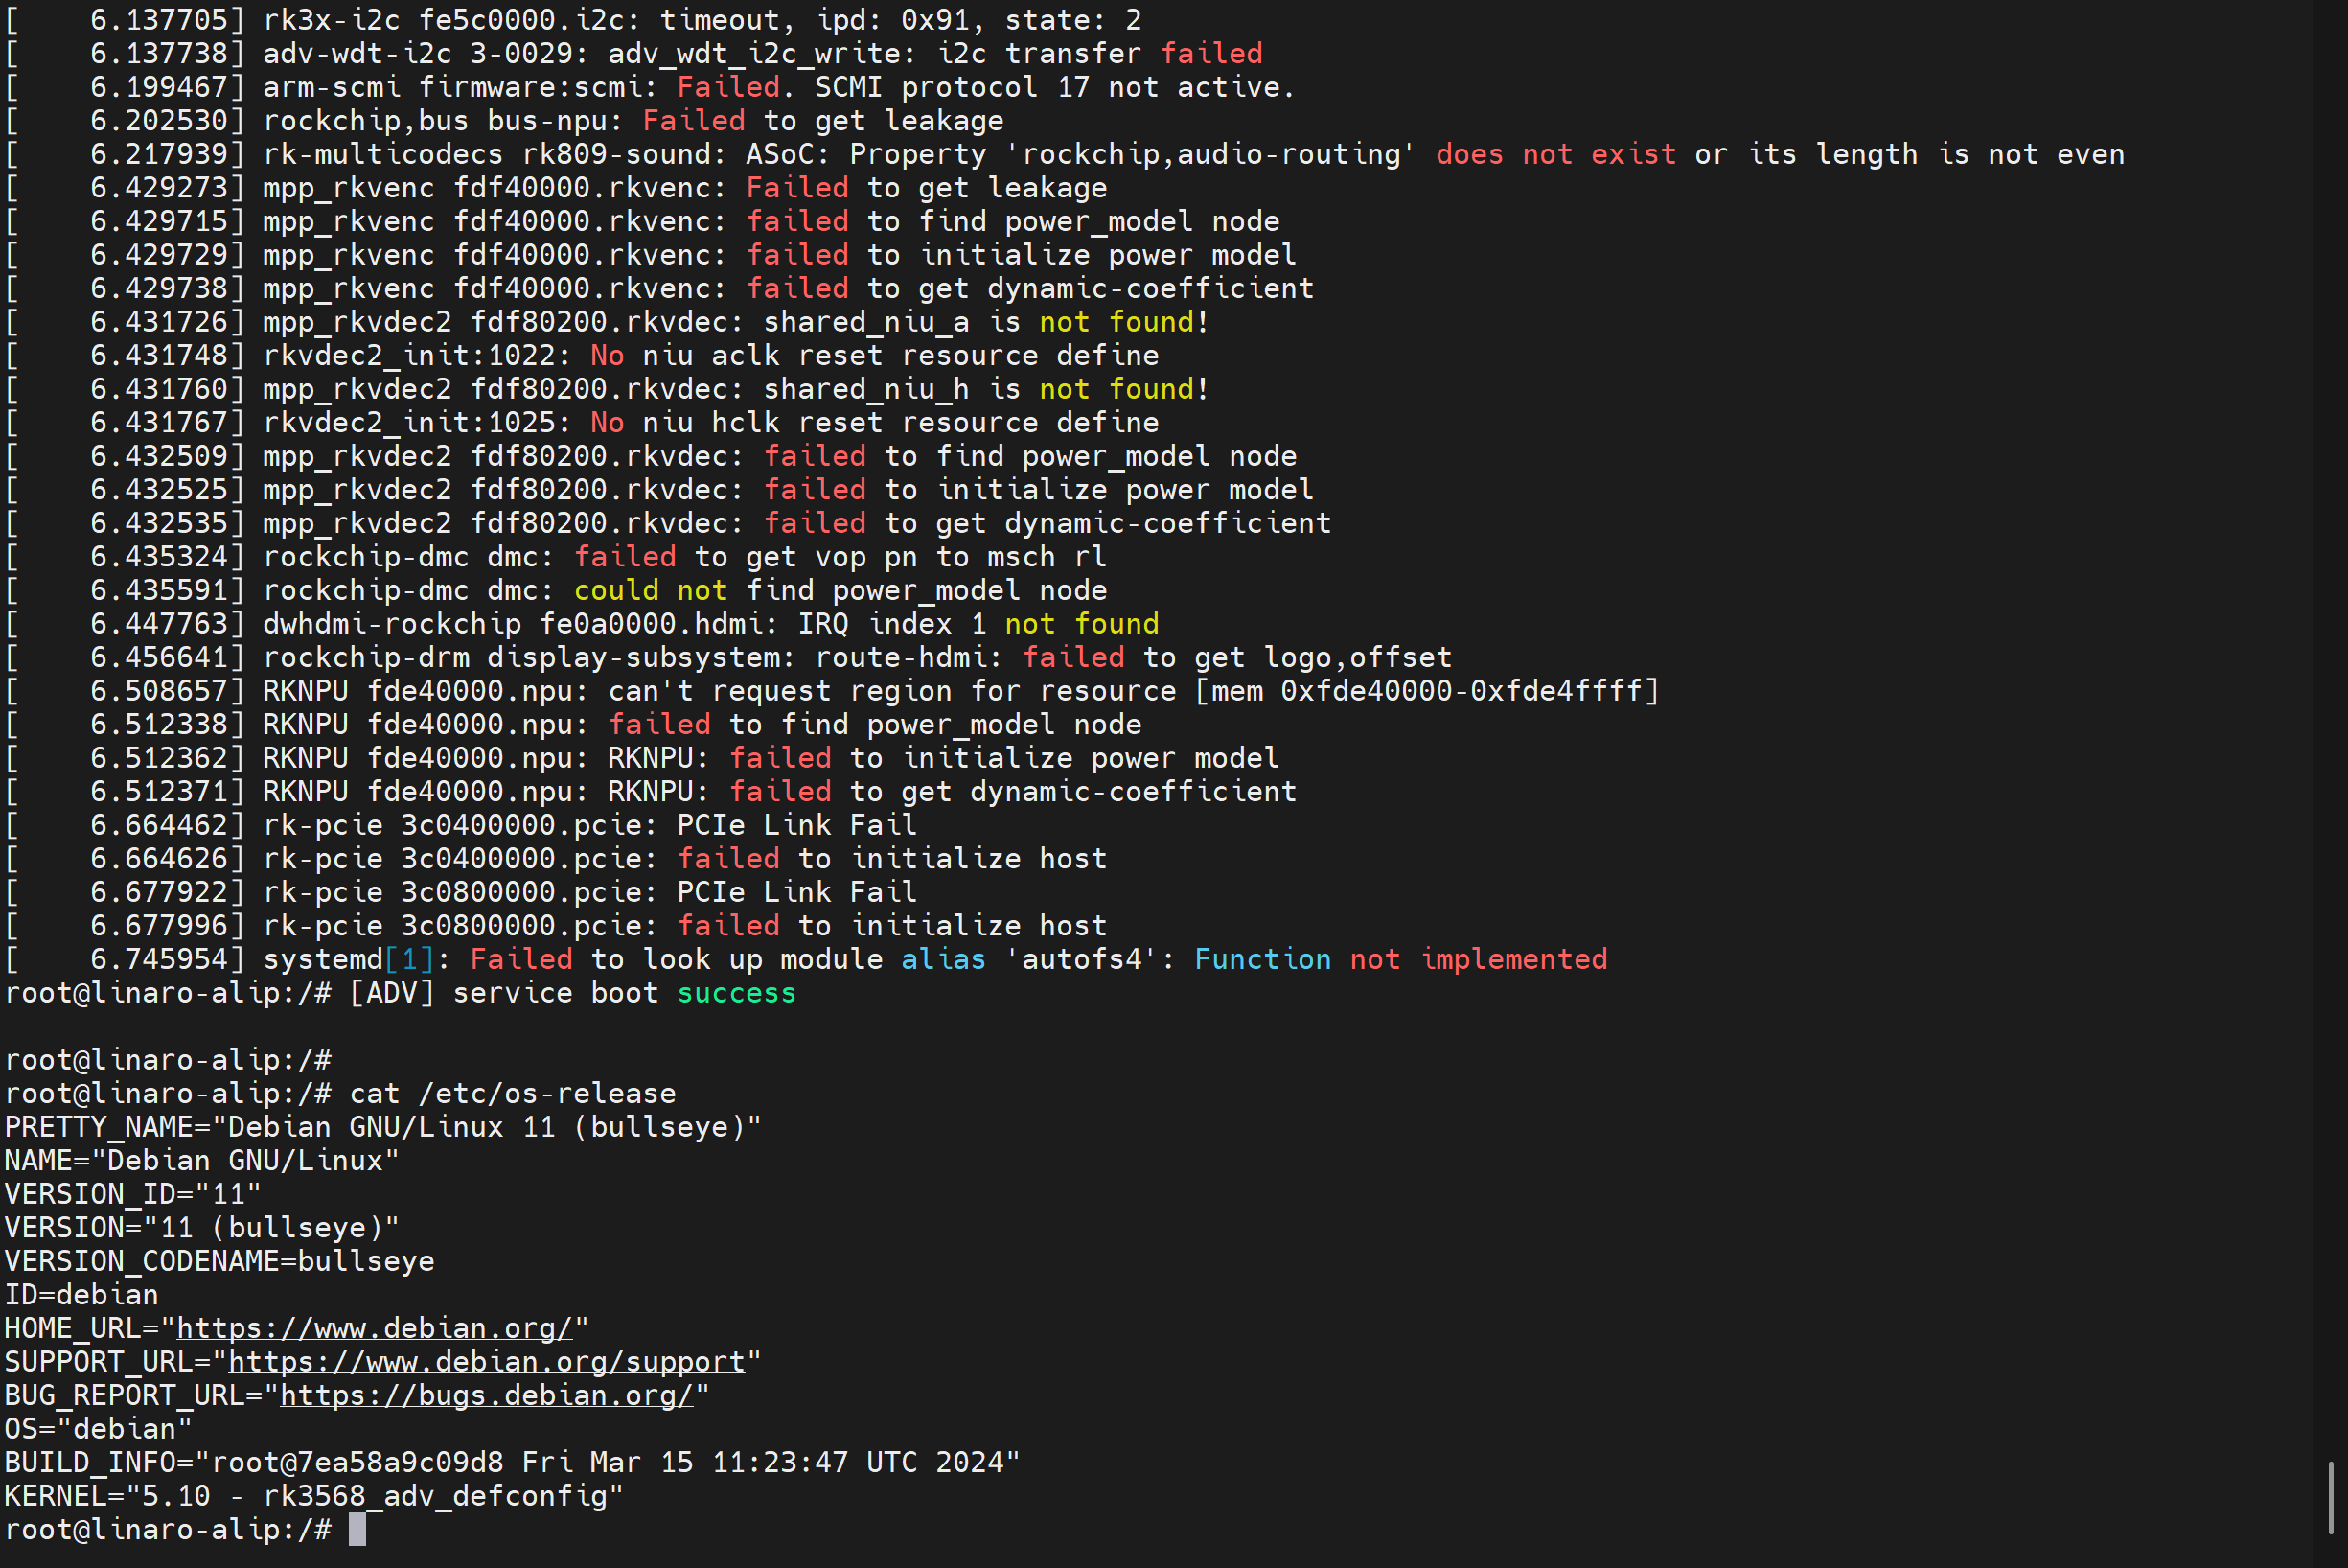This screenshot has height=1568, width=2348.
Task: Click the PRETTY_NAME line of os-release
Action: 382,1127
